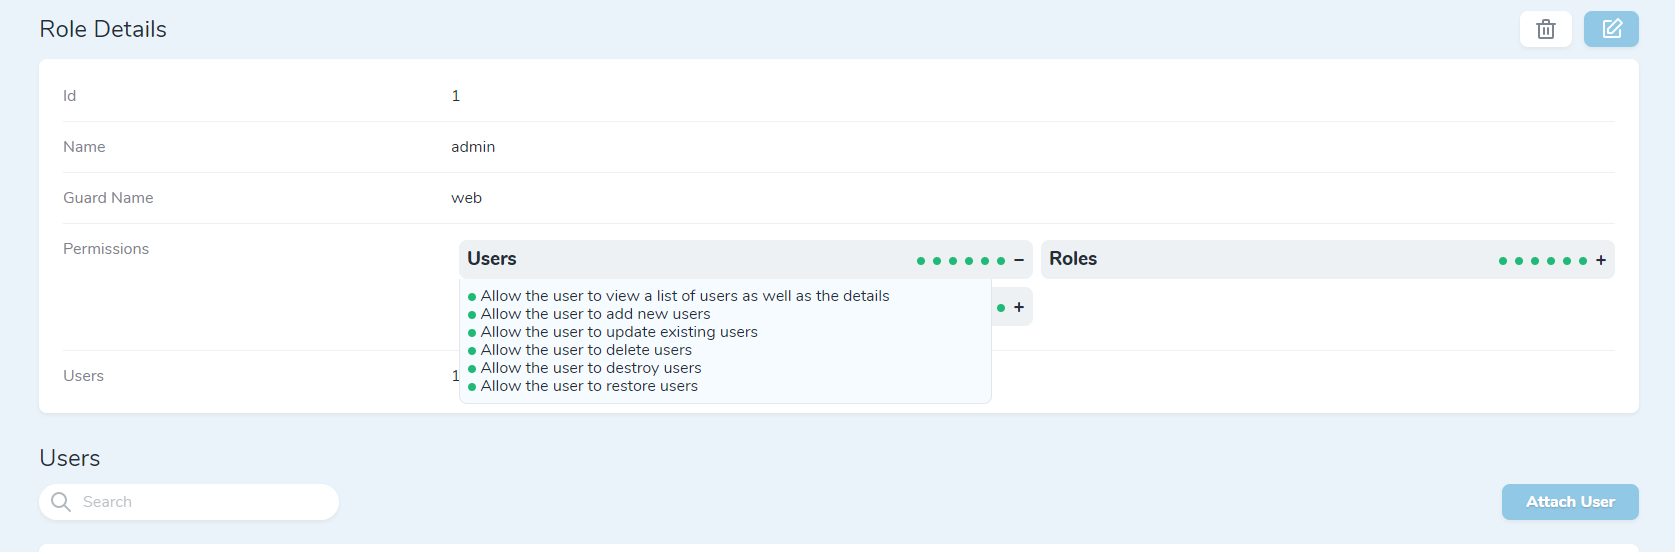Viewport: 1675px width, 552px height.
Task: Collapse the Users permissions with minus sign
Action: (1019, 260)
